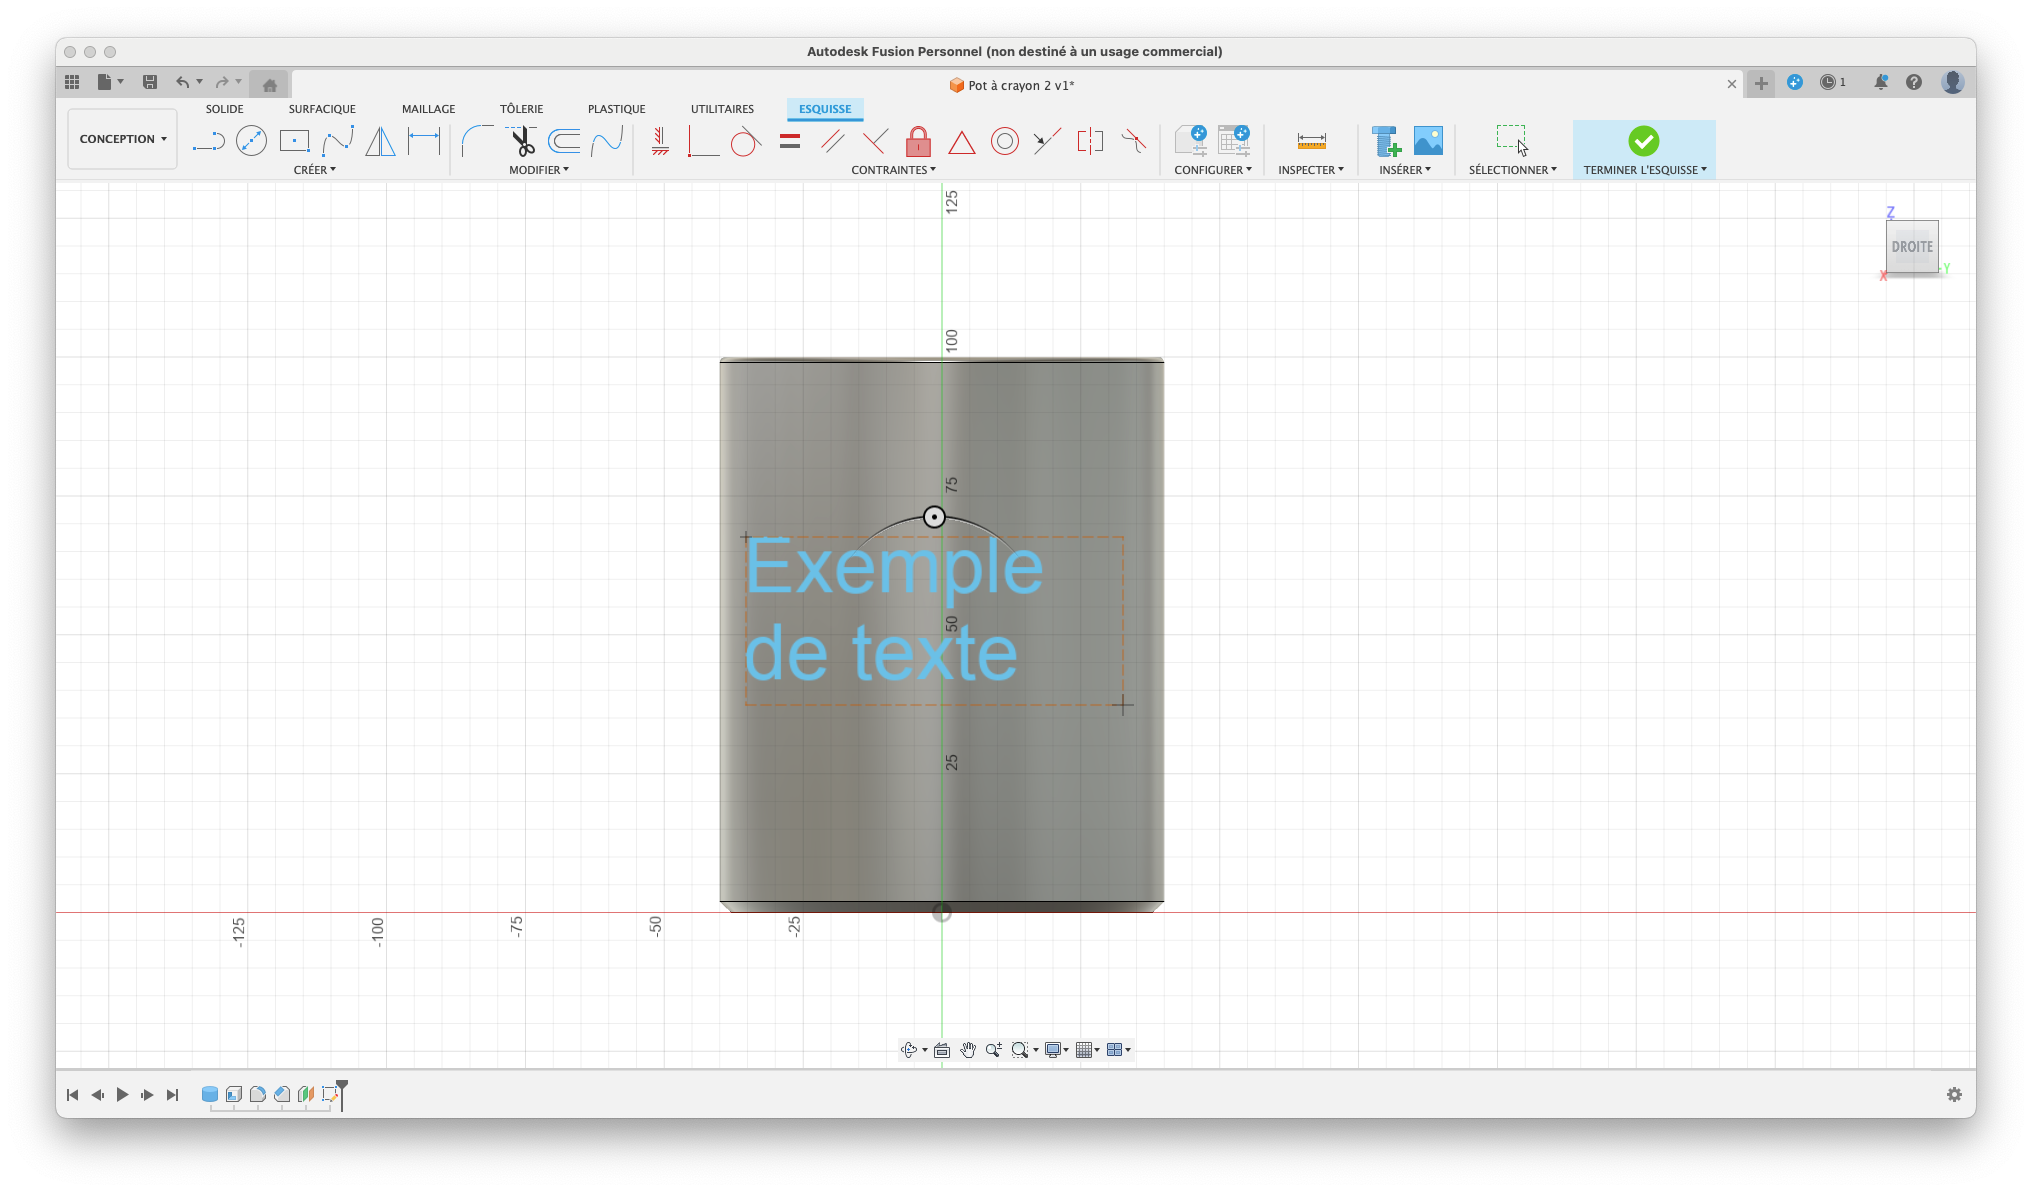Image resolution: width=2032 pixels, height=1192 pixels.
Task: Click Terminer l'esquisse green checkmark
Action: click(x=1643, y=142)
